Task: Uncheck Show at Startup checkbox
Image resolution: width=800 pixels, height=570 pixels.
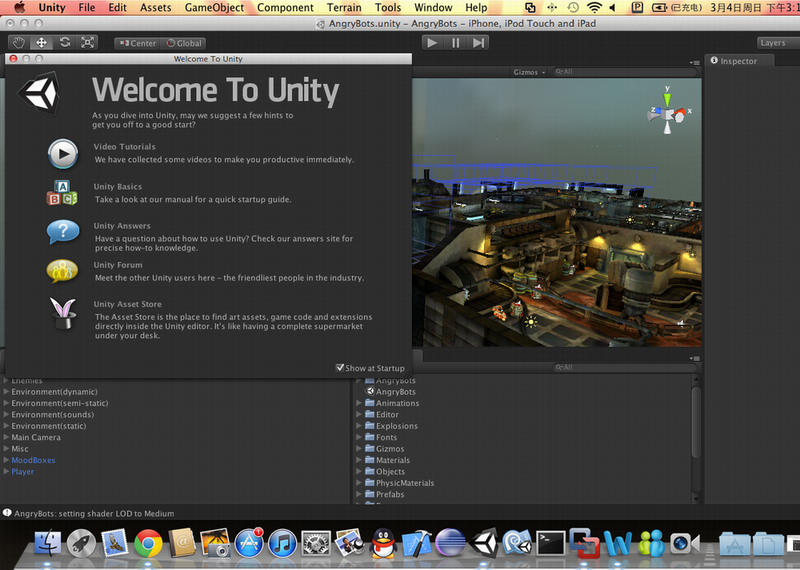Action: (x=340, y=367)
